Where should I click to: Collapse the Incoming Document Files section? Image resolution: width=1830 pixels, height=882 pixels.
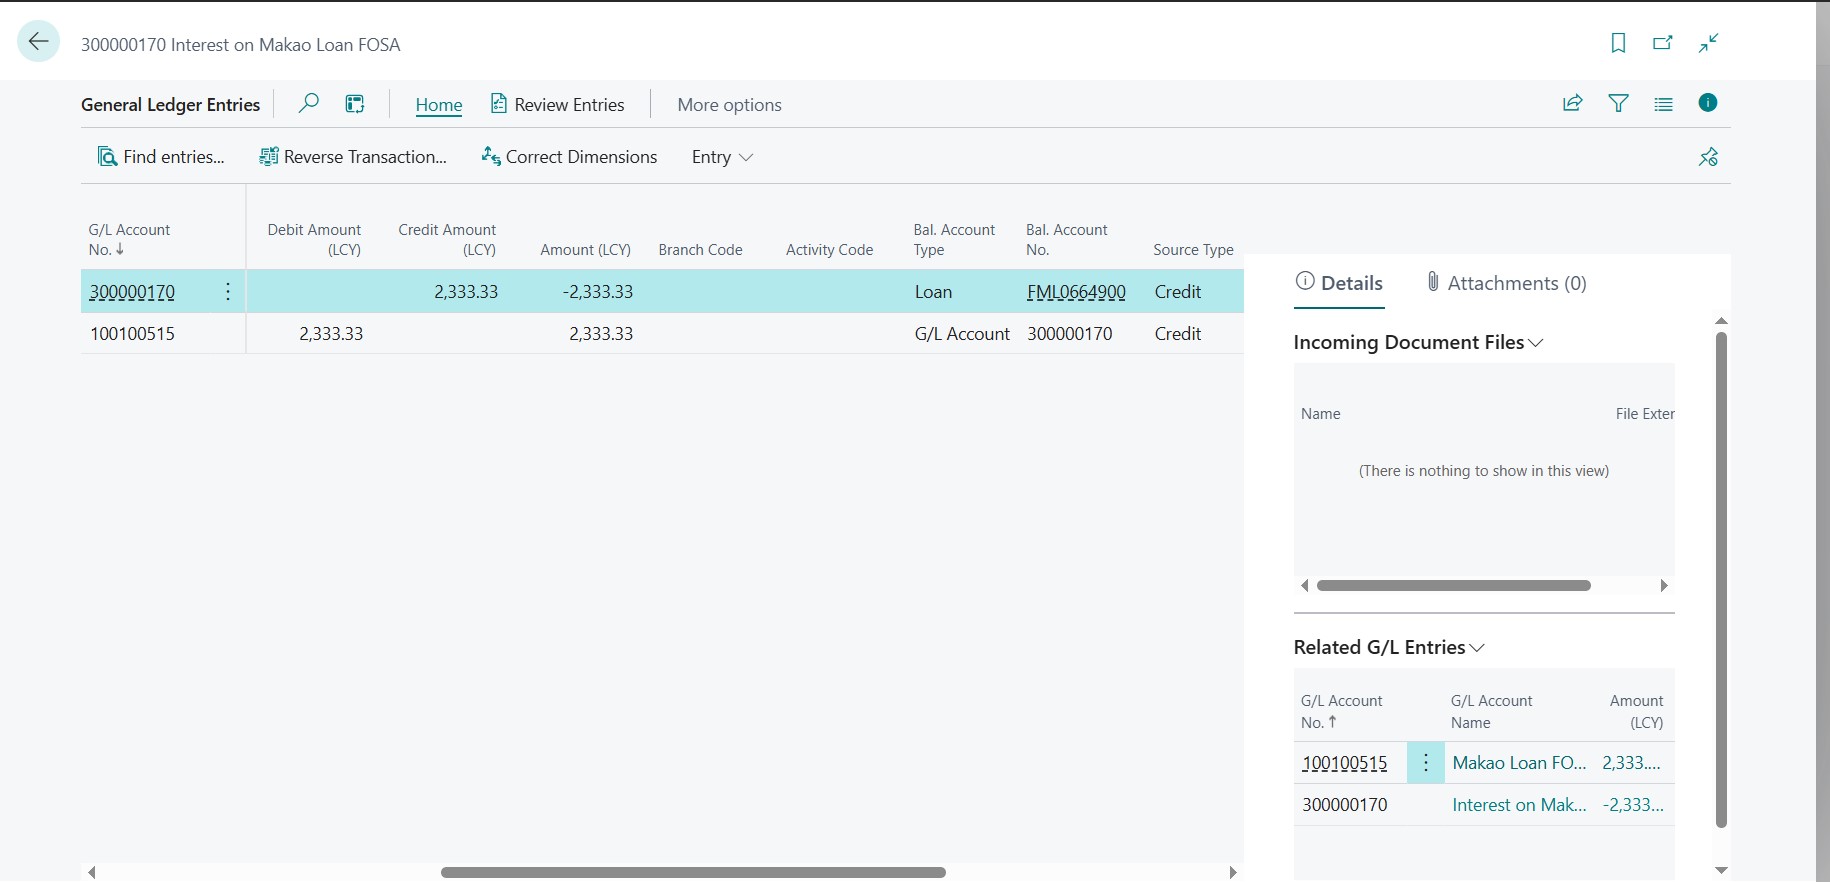[1418, 343]
